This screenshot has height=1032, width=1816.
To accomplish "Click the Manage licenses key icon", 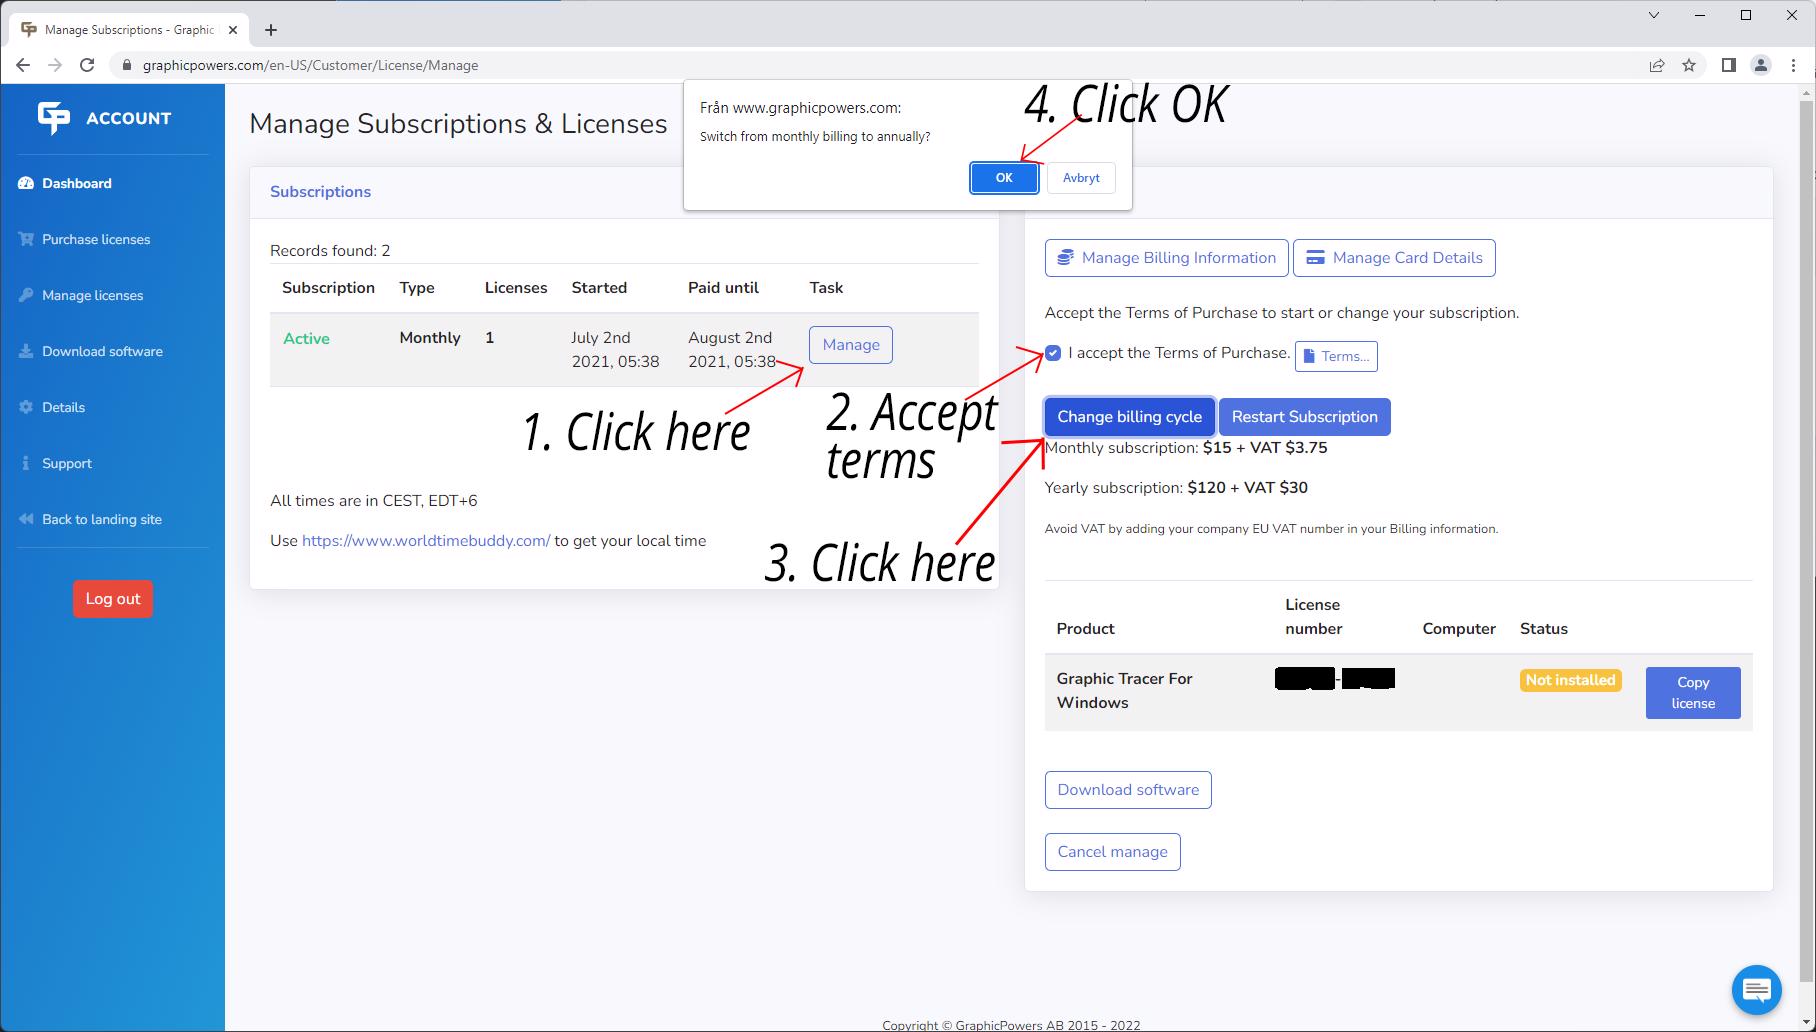I will (26, 295).
